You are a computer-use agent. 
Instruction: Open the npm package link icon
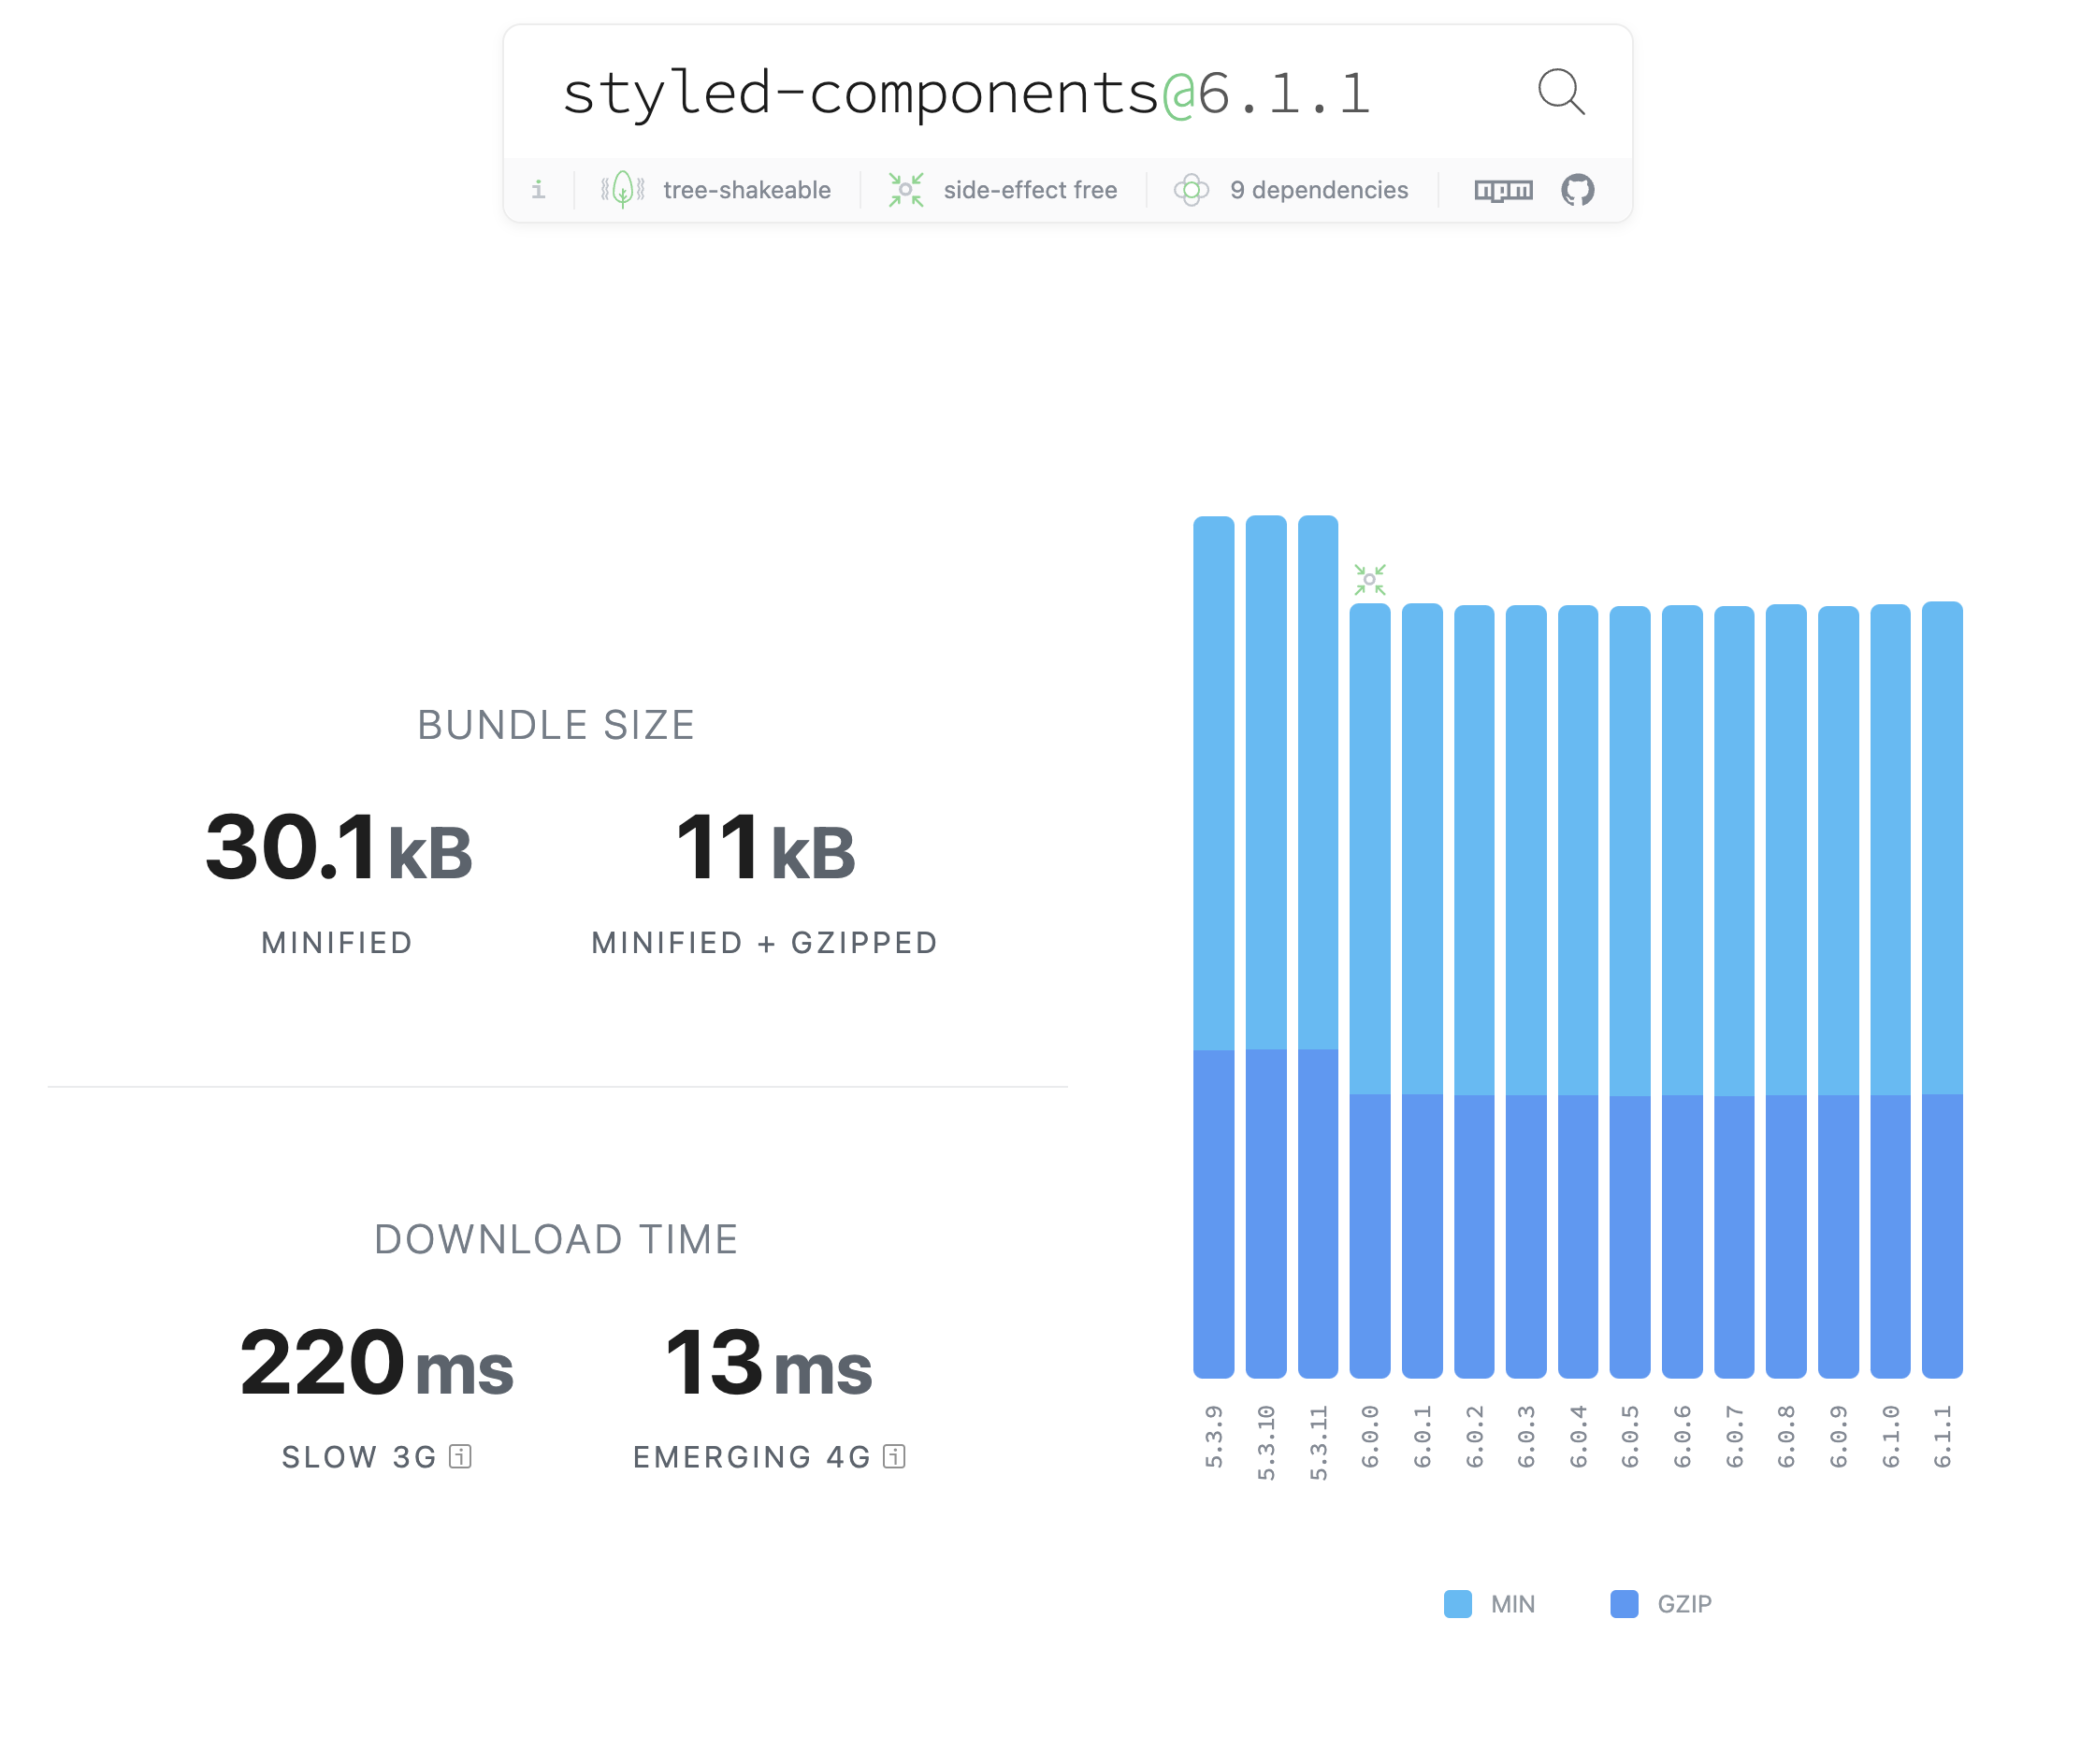1503,190
